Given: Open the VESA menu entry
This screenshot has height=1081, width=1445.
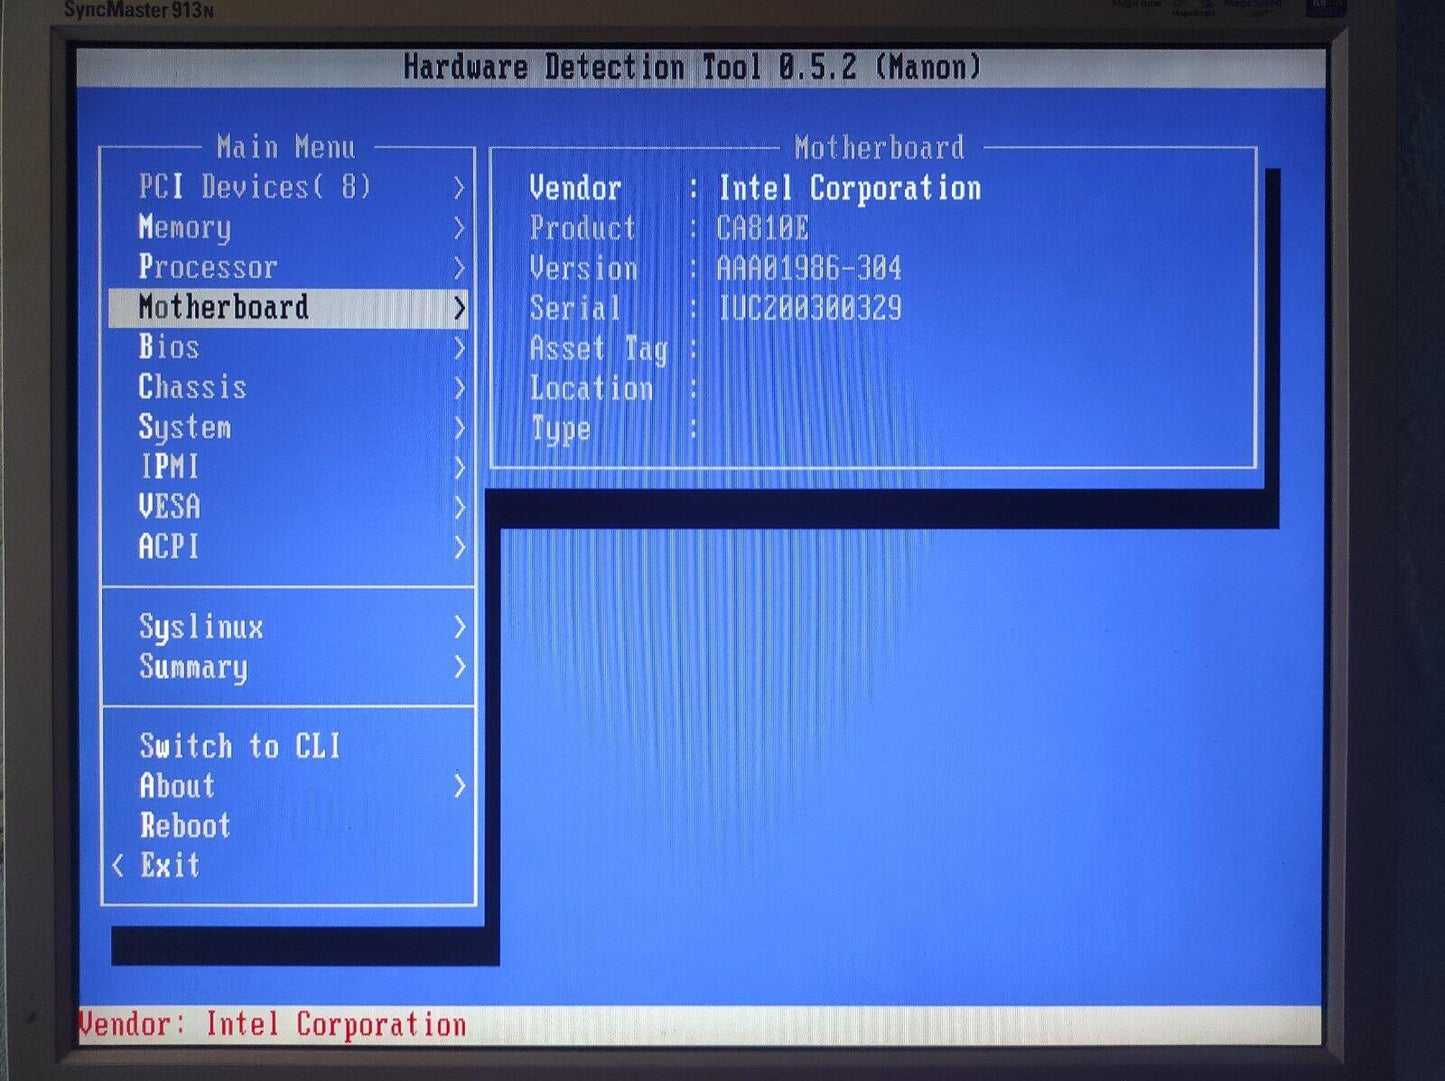Looking at the screenshot, I should point(169,507).
